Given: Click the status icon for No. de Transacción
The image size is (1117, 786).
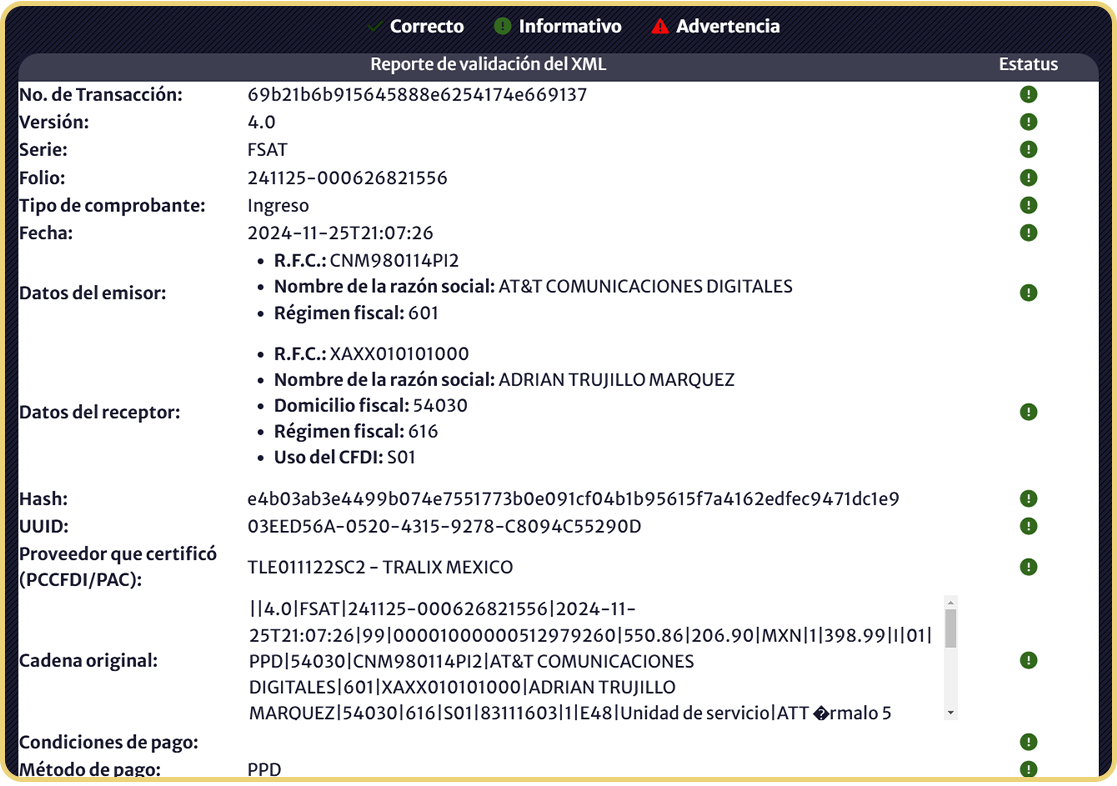Looking at the screenshot, I should click(1028, 95).
